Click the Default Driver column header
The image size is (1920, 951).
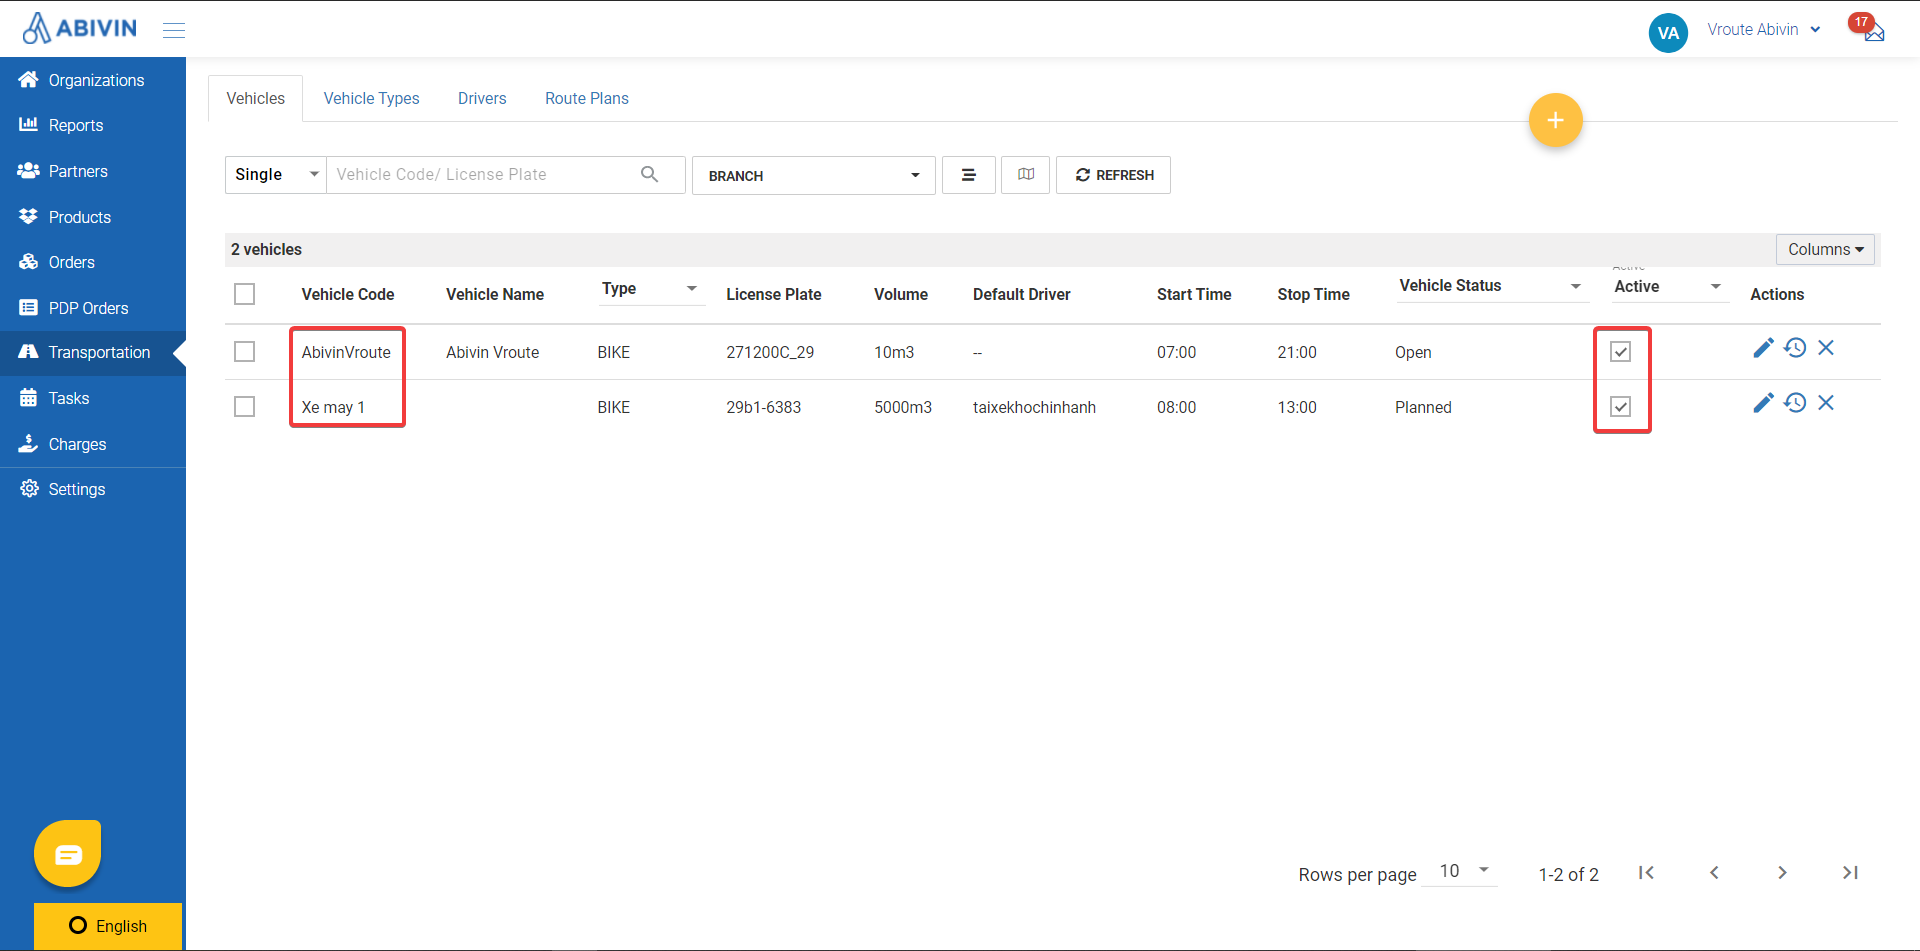pos(1022,294)
